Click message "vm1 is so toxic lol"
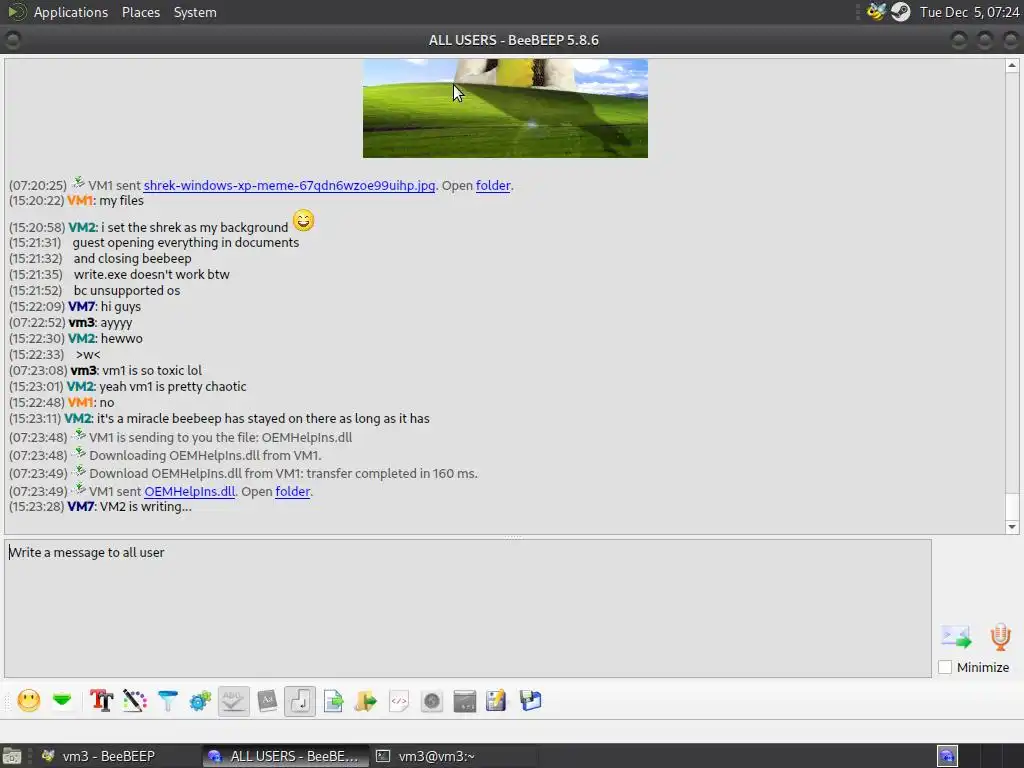Viewport: 1024px width, 768px height. coord(152,370)
